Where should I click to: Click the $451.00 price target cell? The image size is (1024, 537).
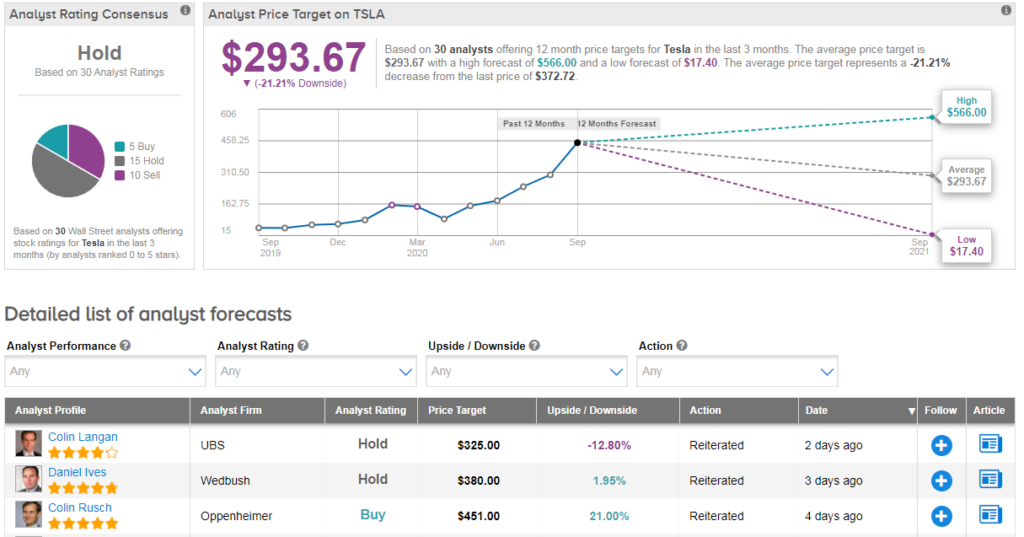pyautogui.click(x=479, y=516)
